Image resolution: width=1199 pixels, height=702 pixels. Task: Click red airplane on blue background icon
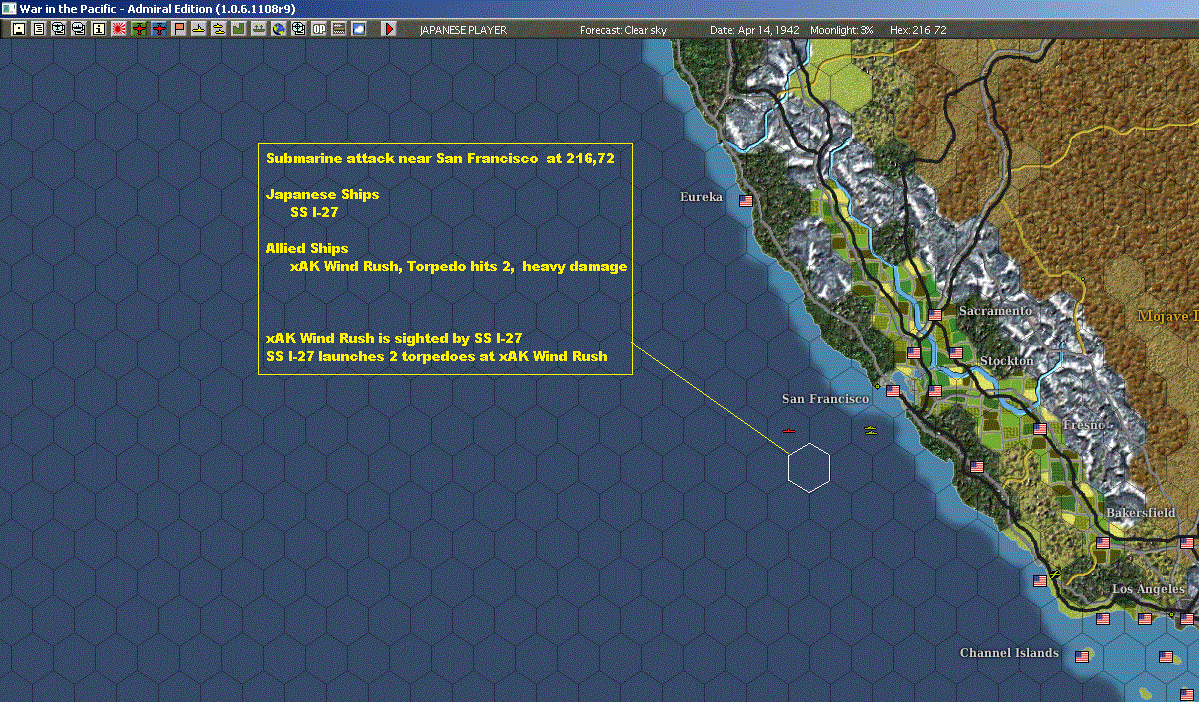click(158, 29)
